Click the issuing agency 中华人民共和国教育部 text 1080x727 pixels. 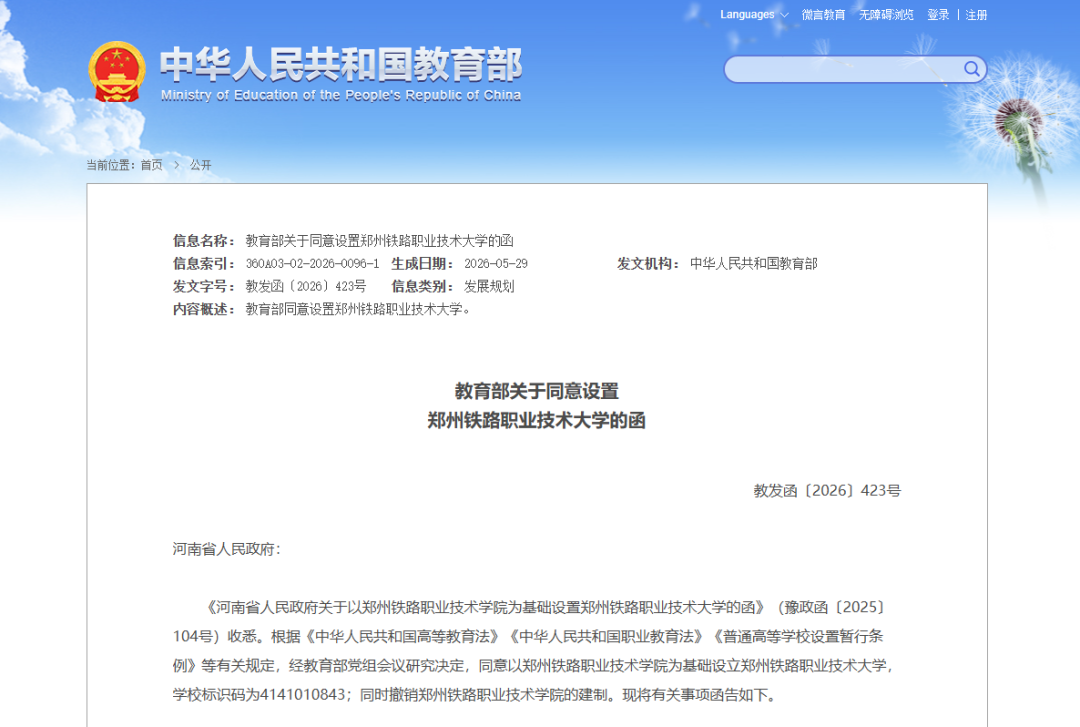pos(754,263)
